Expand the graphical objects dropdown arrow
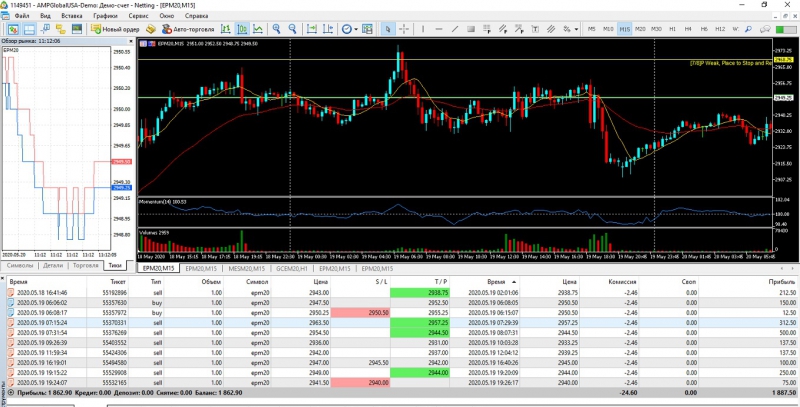 tap(577, 29)
